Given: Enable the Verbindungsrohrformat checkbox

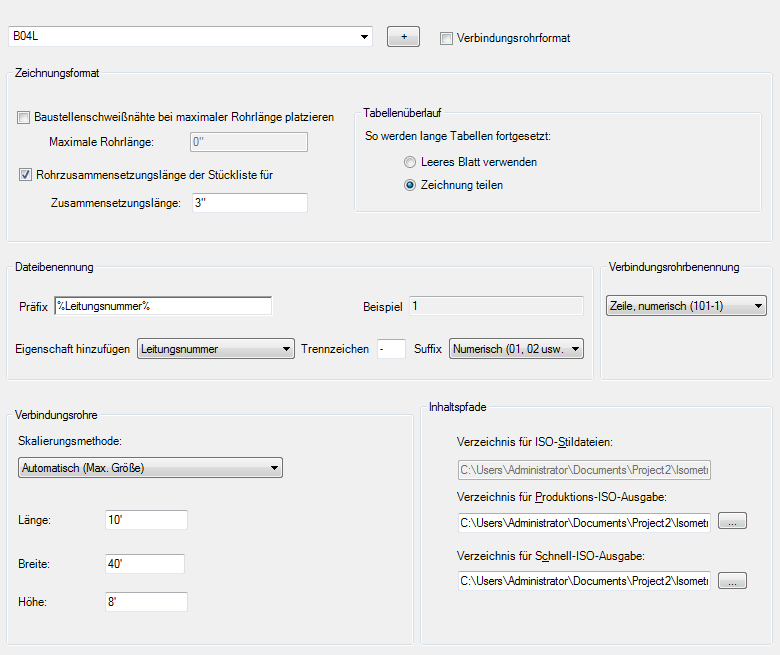Looking at the screenshot, I should [446, 38].
